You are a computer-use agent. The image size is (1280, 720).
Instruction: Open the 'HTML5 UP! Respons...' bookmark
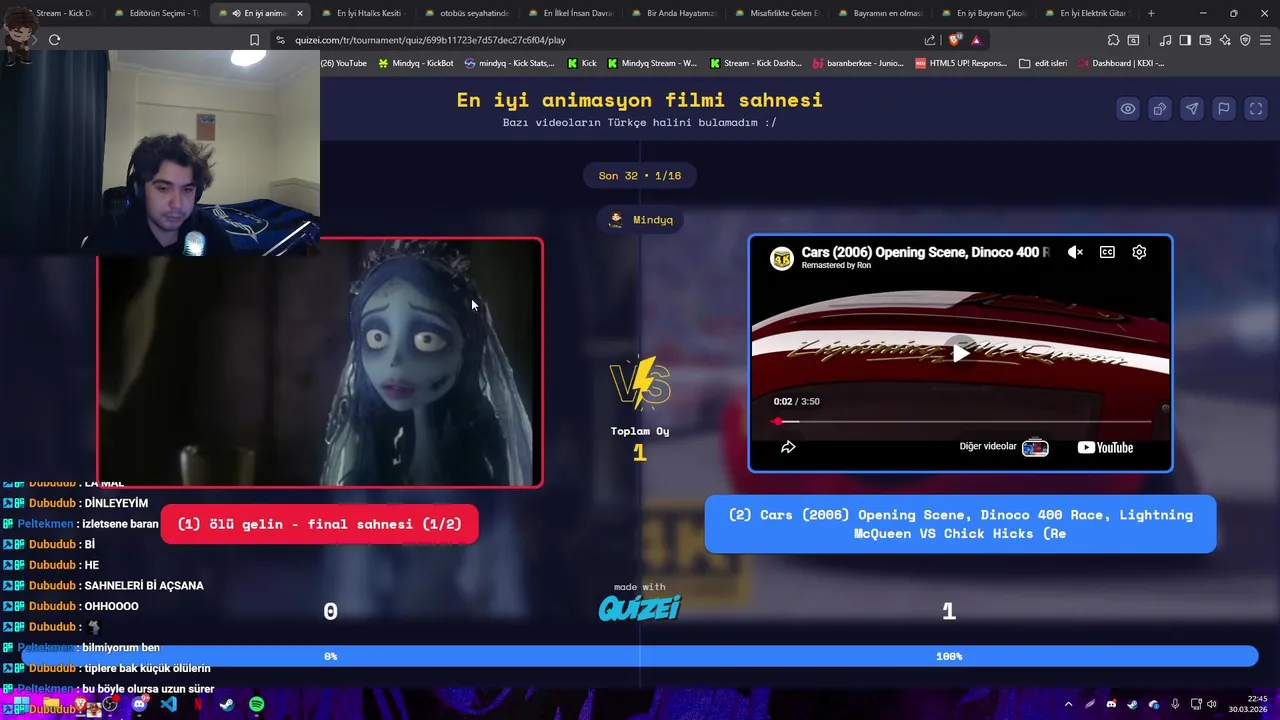[x=960, y=63]
